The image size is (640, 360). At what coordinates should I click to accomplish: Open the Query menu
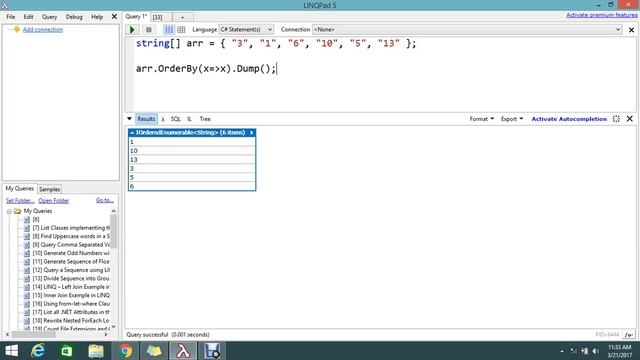pos(49,17)
